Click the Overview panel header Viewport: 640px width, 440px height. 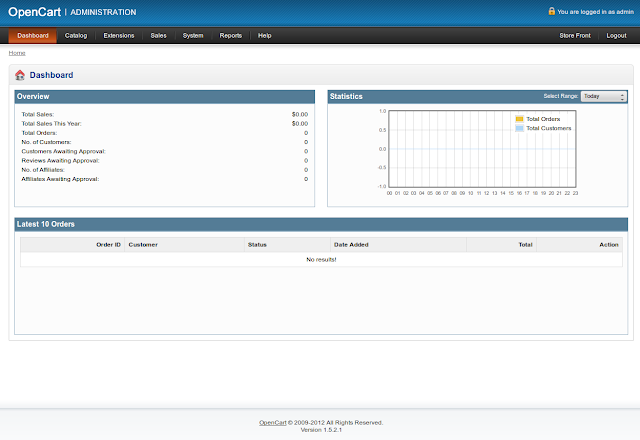(x=164, y=97)
